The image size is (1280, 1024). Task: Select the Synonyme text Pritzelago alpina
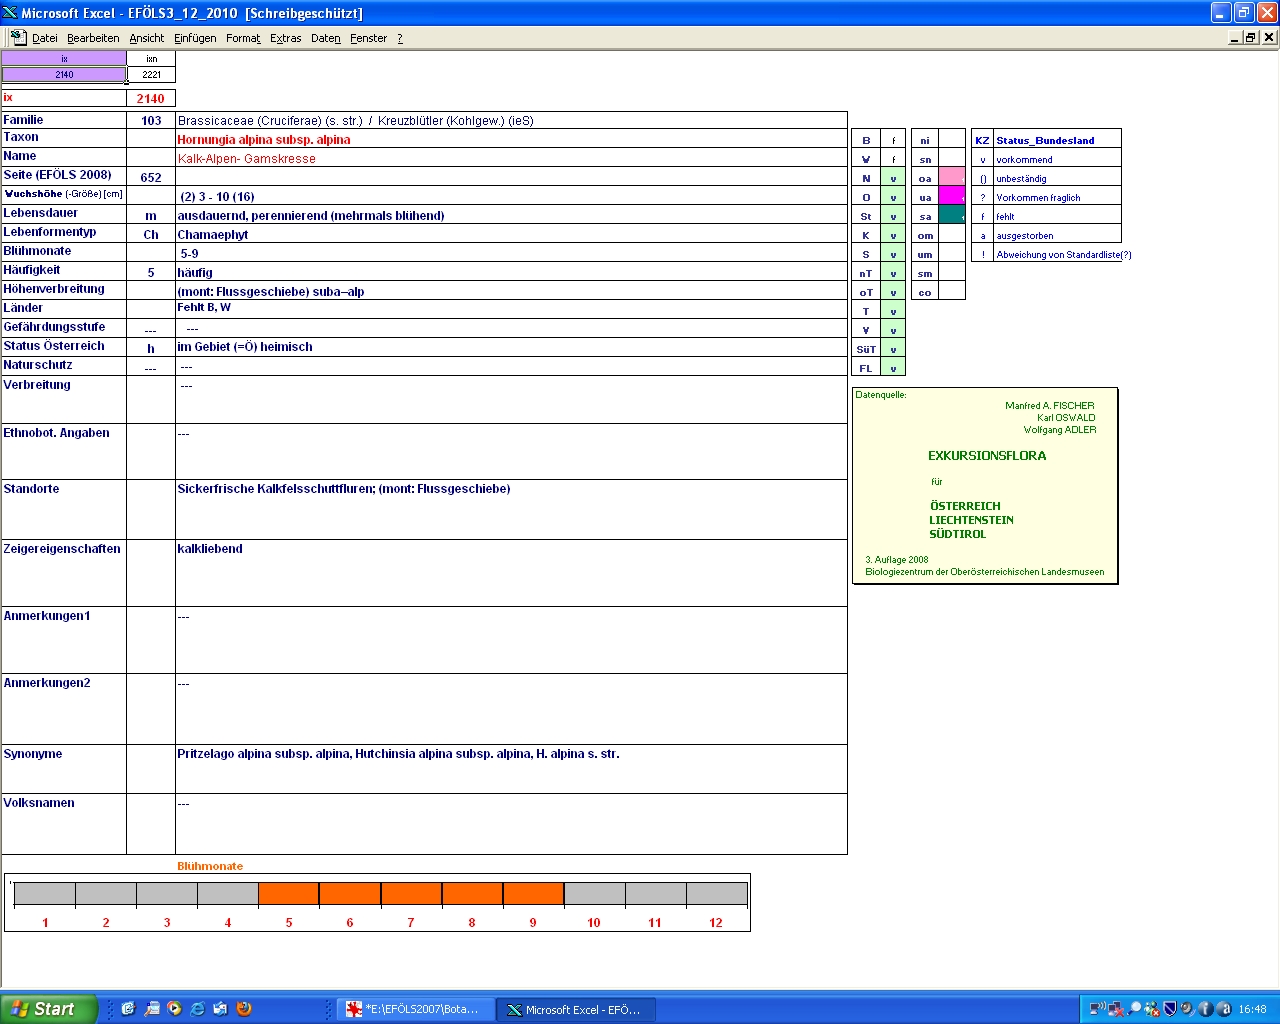pyautogui.click(x=398, y=753)
